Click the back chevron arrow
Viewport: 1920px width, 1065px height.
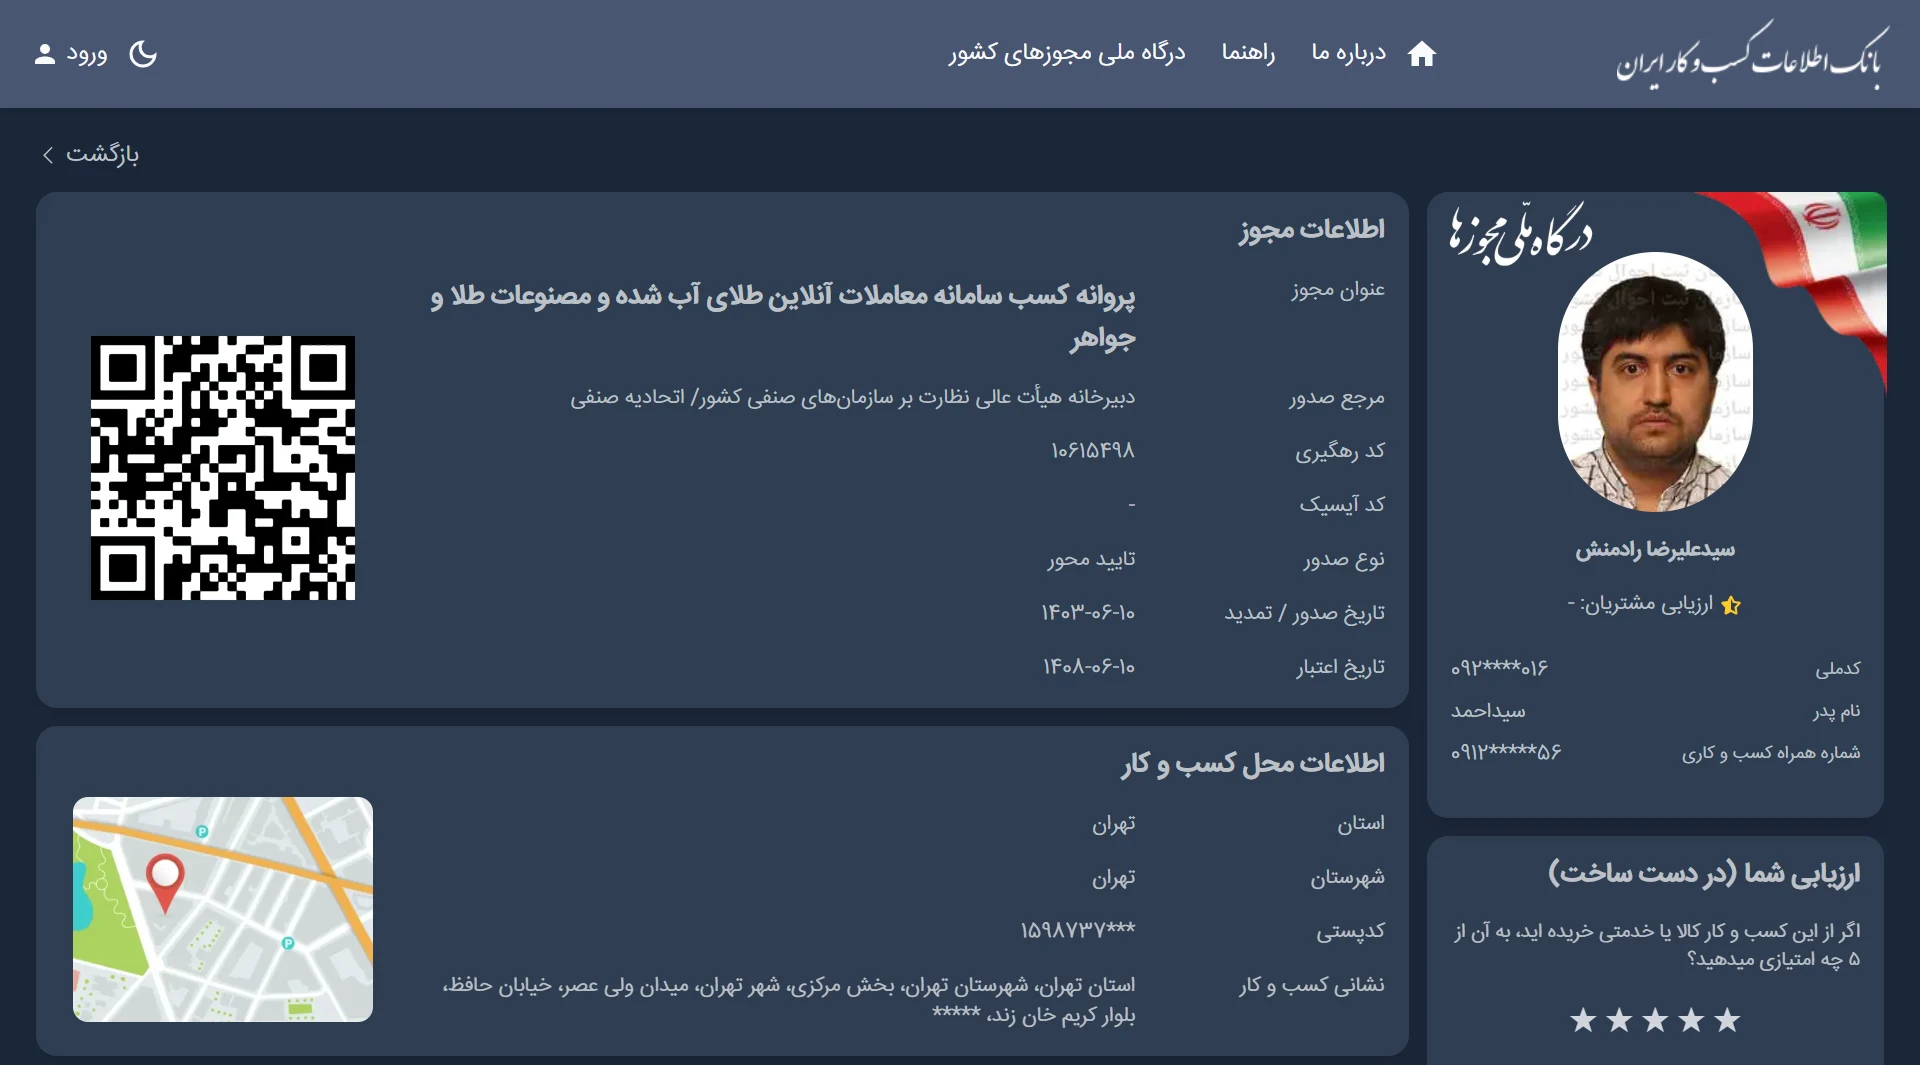(48, 155)
